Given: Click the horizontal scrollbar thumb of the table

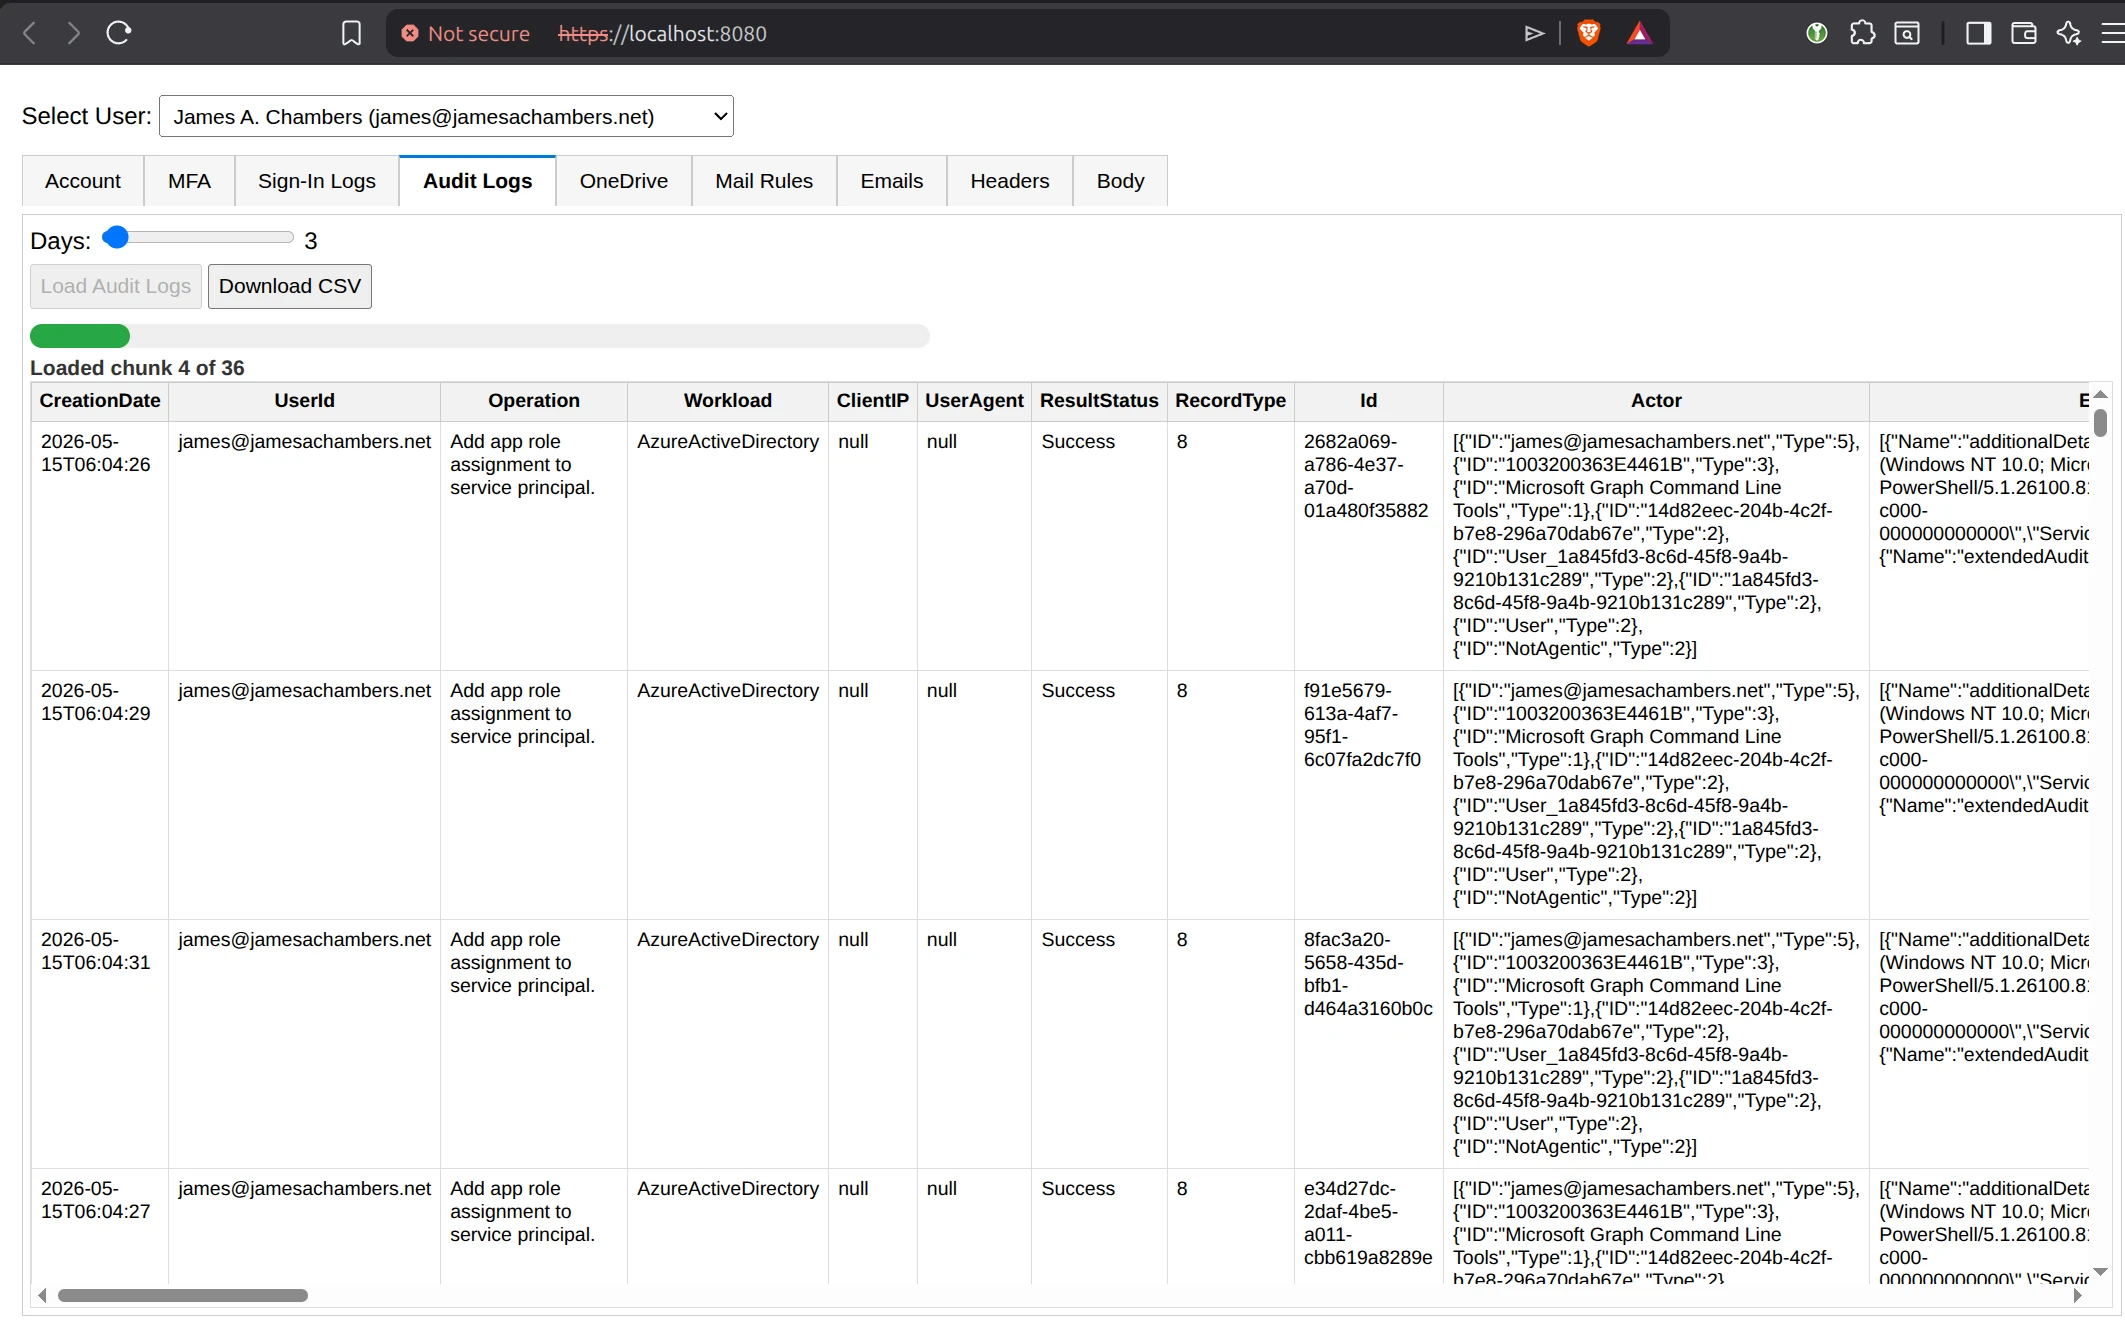Looking at the screenshot, I should pos(183,1296).
